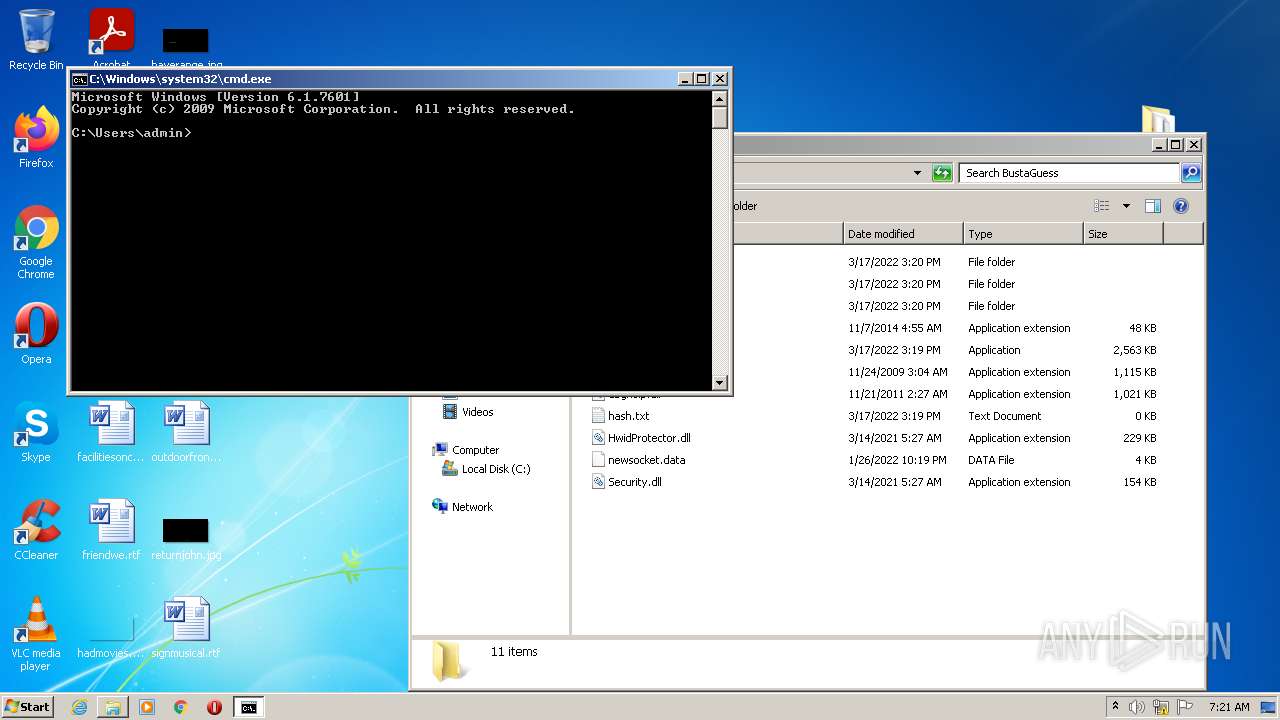This screenshot has width=1280, height=720.
Task: Open Explorer help button
Action: click(x=1180, y=206)
